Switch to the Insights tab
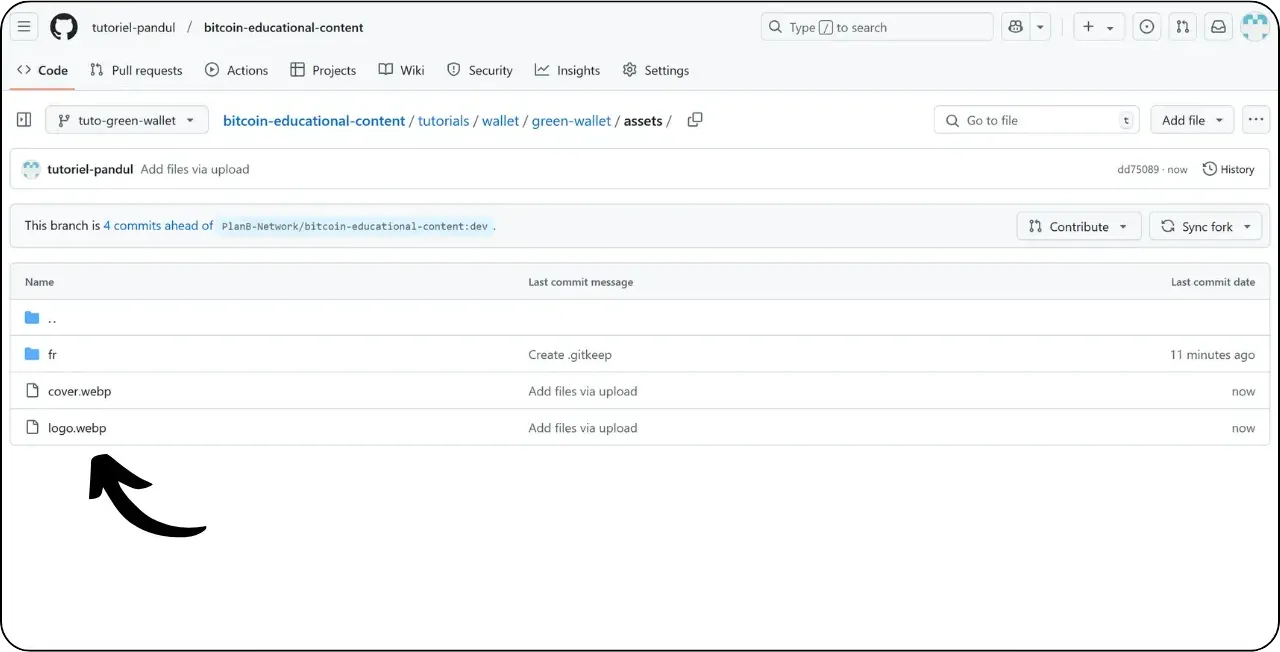1280x652 pixels. 567,70
